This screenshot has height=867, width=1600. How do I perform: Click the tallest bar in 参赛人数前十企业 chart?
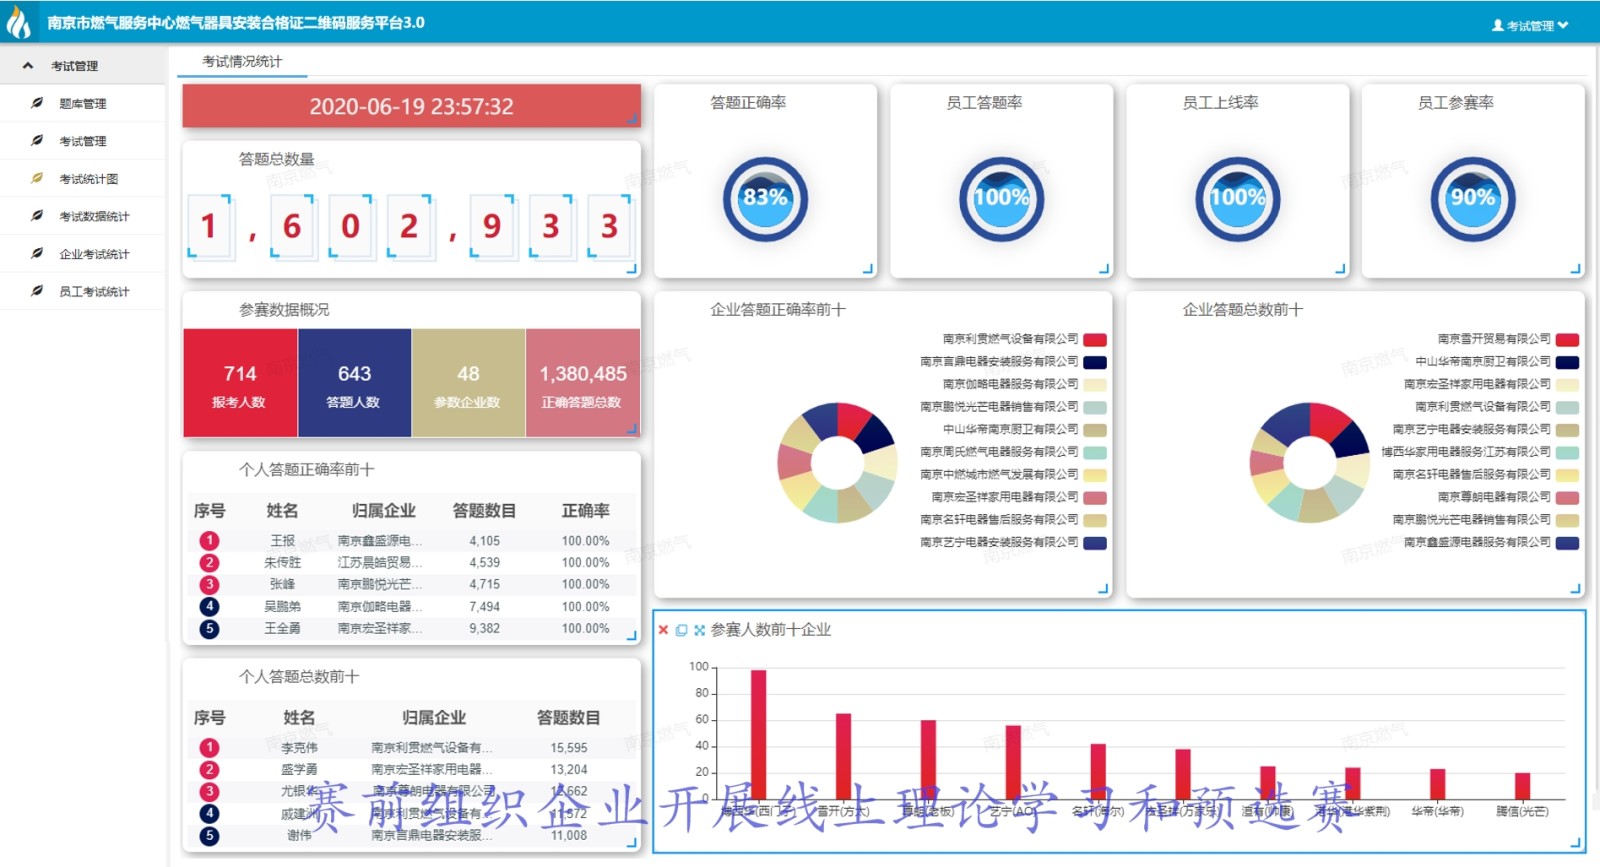758,733
